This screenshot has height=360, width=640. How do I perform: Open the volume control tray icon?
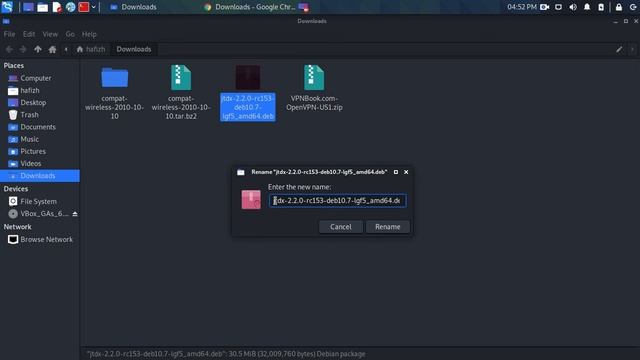click(573, 7)
